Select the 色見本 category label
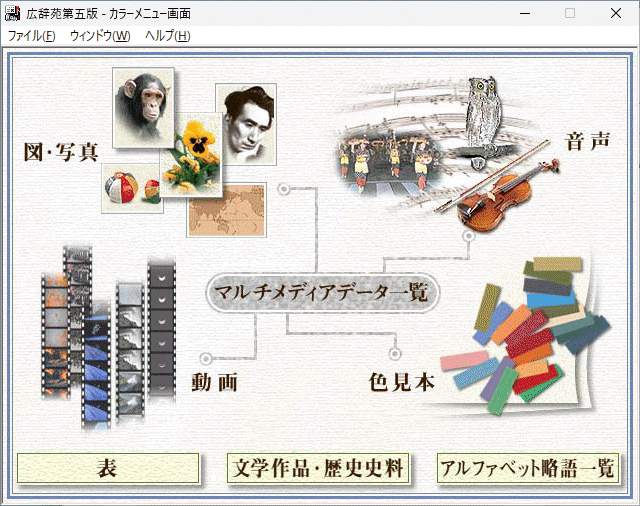This screenshot has height=506, width=640. click(x=402, y=382)
